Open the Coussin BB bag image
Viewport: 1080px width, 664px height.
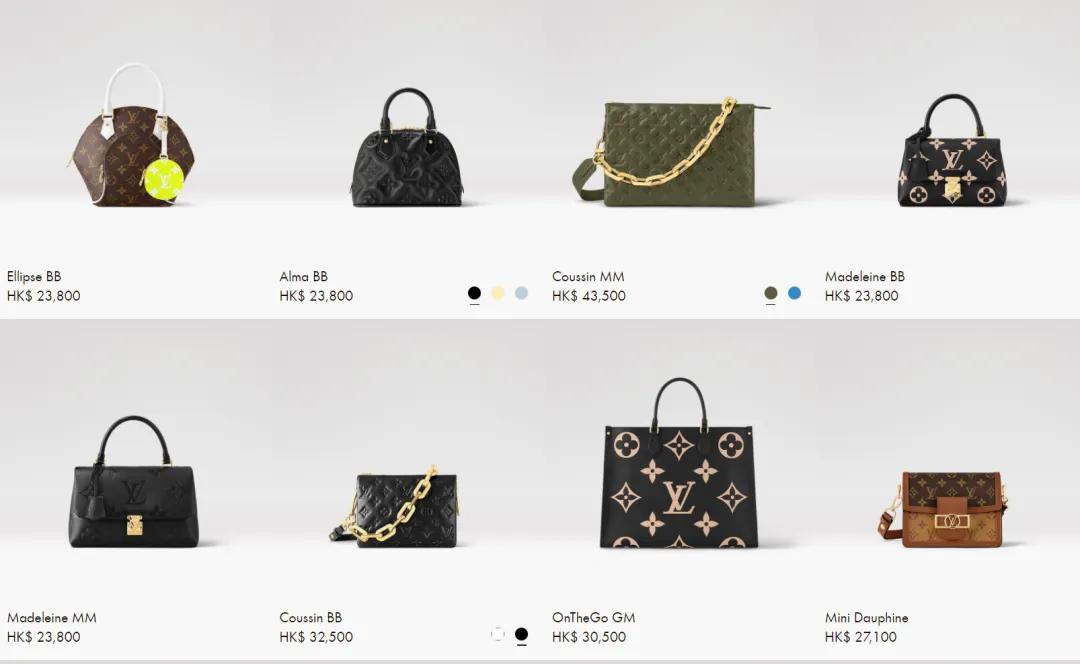pyautogui.click(x=395, y=506)
